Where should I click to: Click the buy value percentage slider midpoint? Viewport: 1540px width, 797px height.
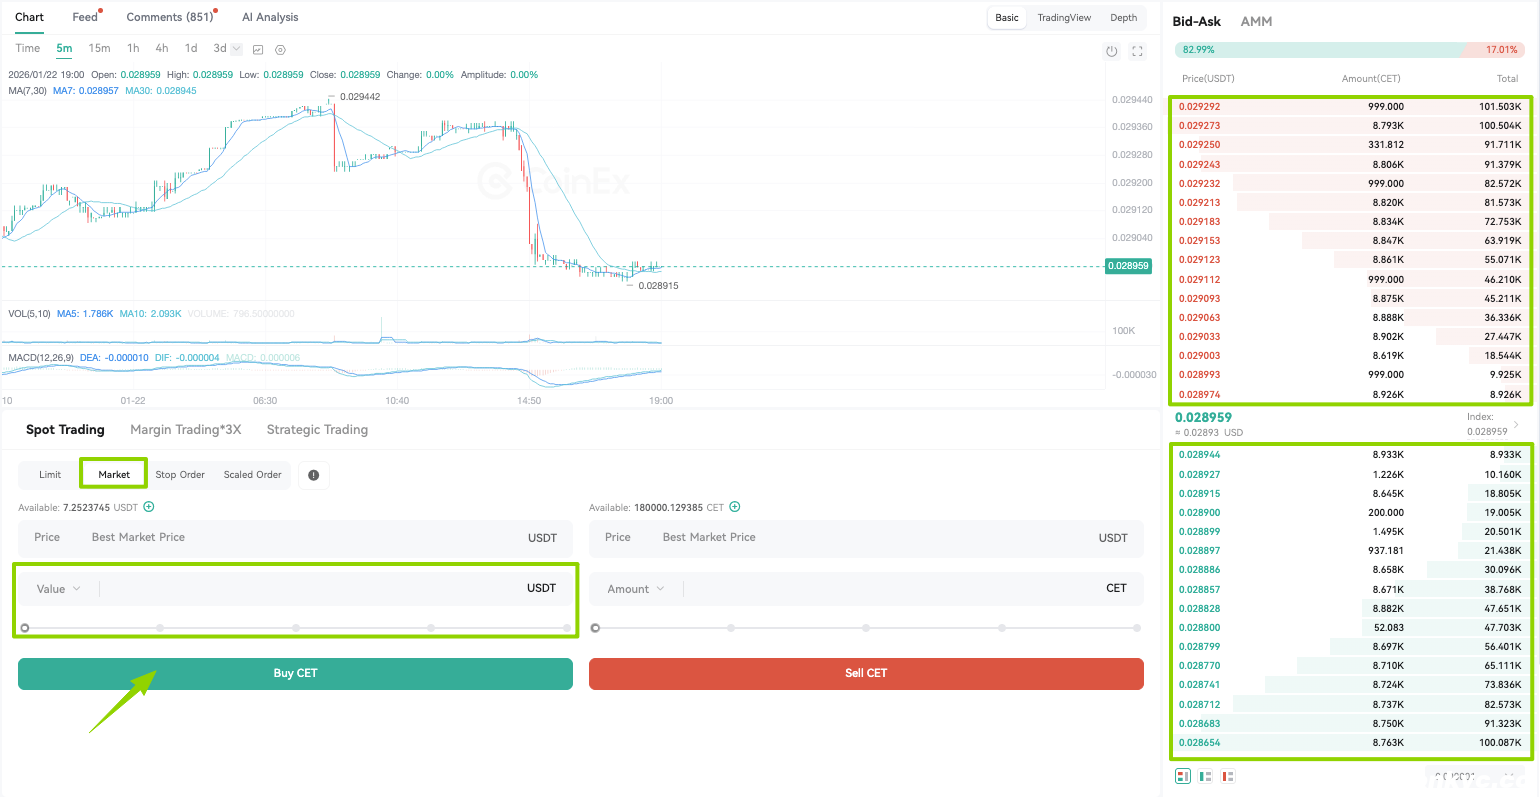coord(296,628)
